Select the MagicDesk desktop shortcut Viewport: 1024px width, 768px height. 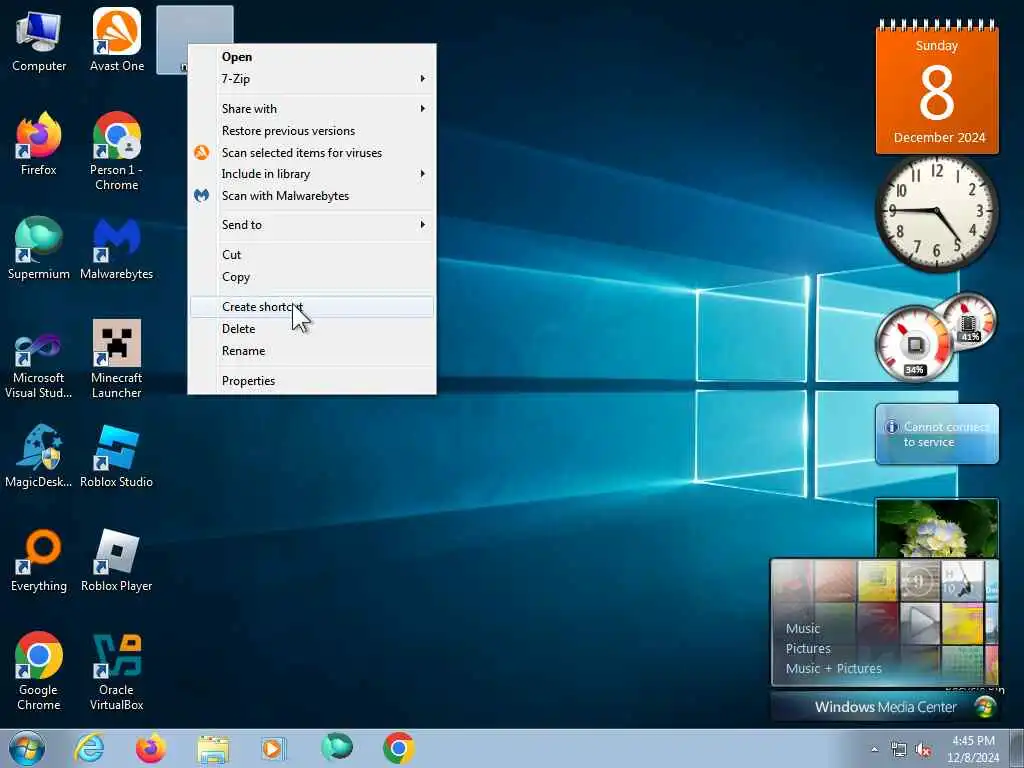(39, 456)
